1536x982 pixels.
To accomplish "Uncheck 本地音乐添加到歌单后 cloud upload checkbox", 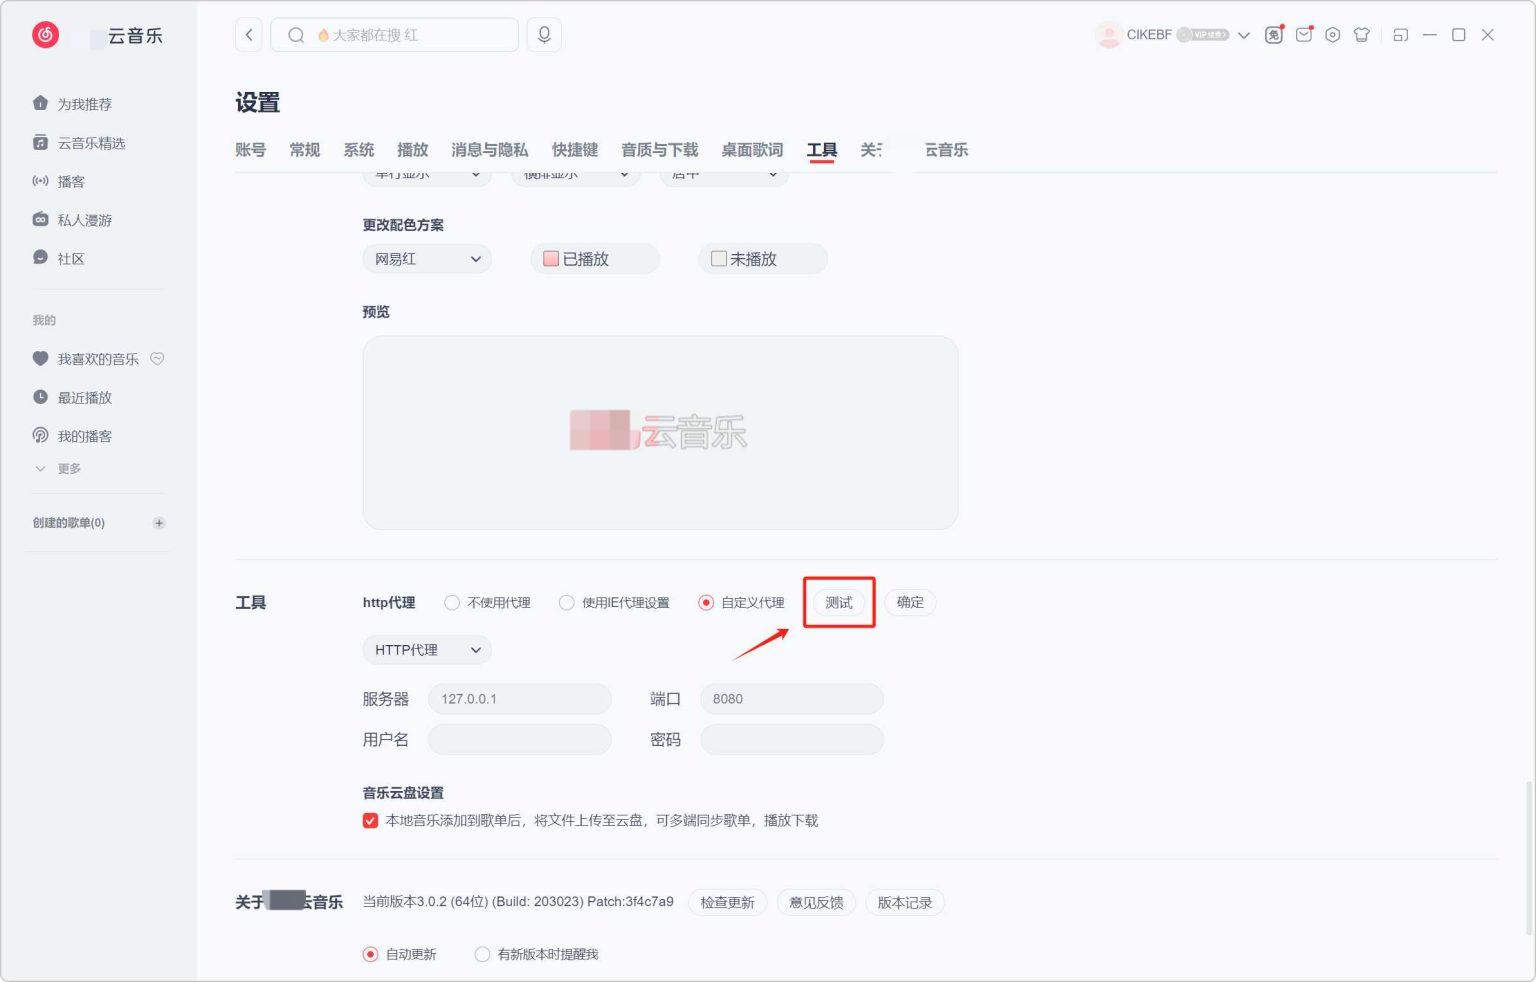I will 370,821.
